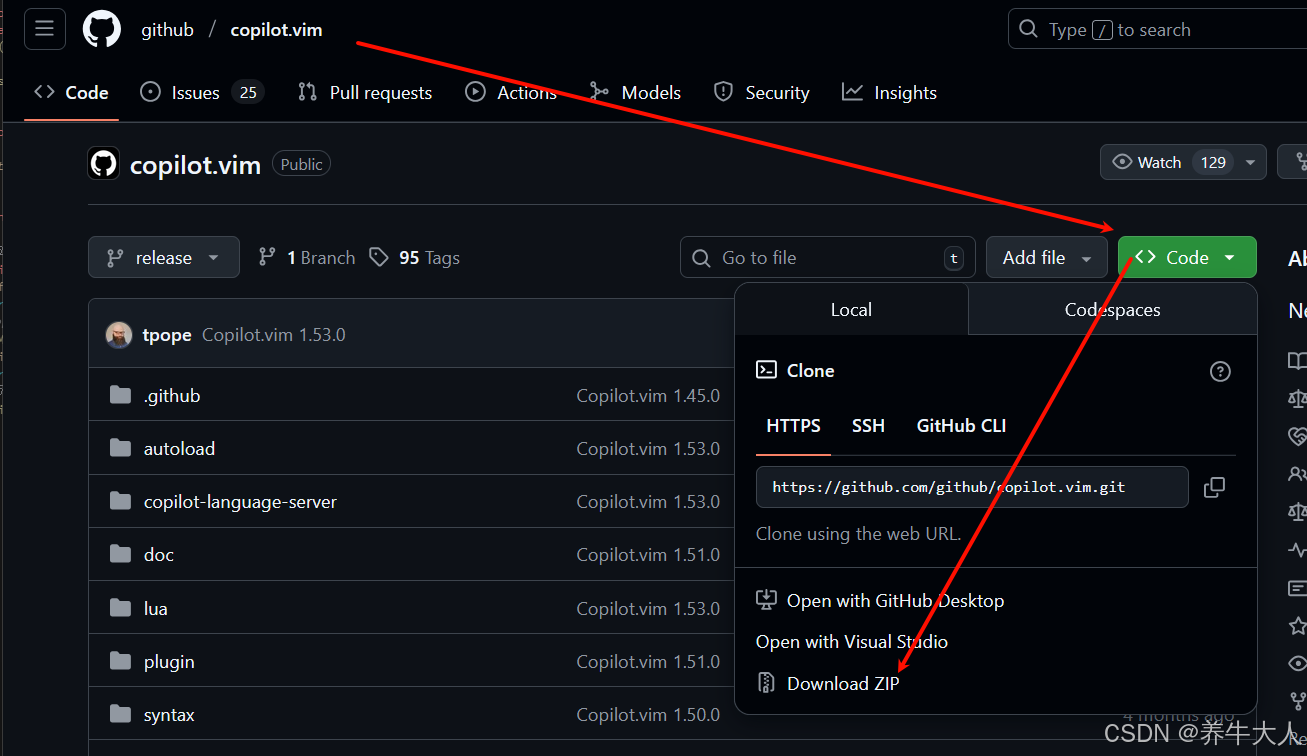Click the repository icon beside copilot.vim heading
Viewport: 1307px width, 756px height.
[x=104, y=164]
